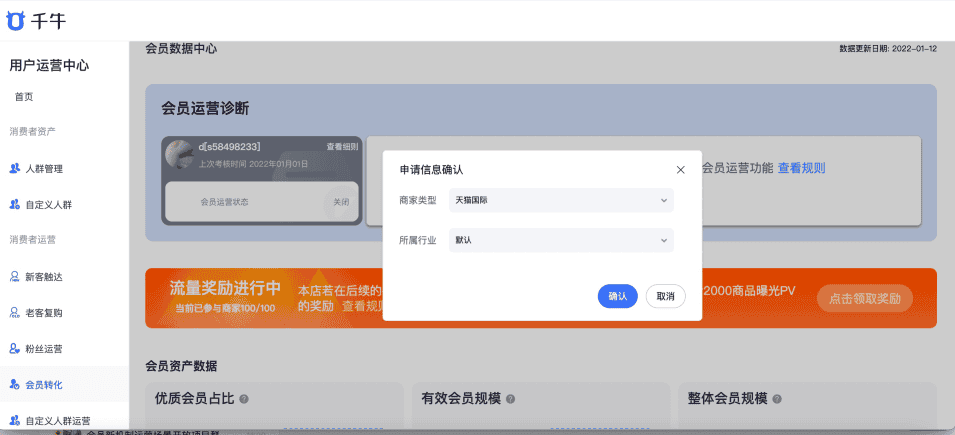
Task: Click the 粉丝运营 sidebar icon
Action: click(x=15, y=349)
